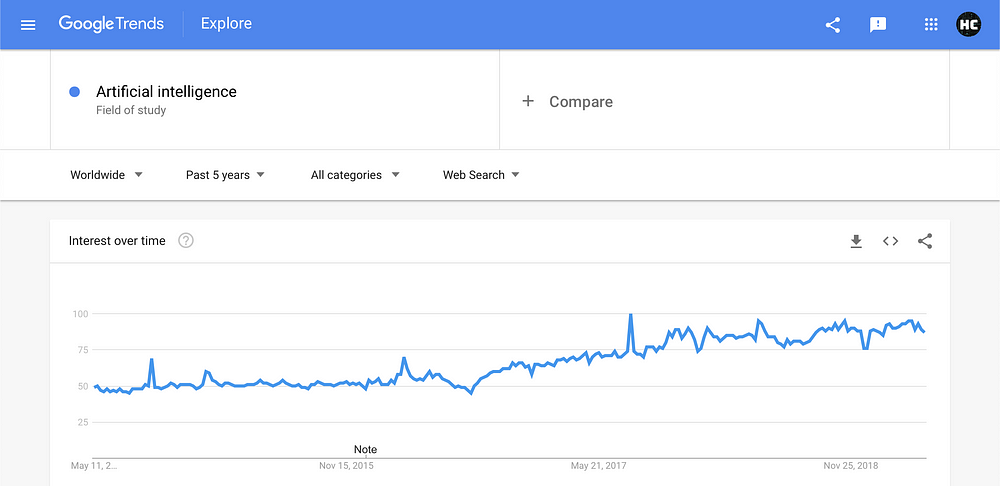Open the Past 5 years dropdown

click(225, 175)
